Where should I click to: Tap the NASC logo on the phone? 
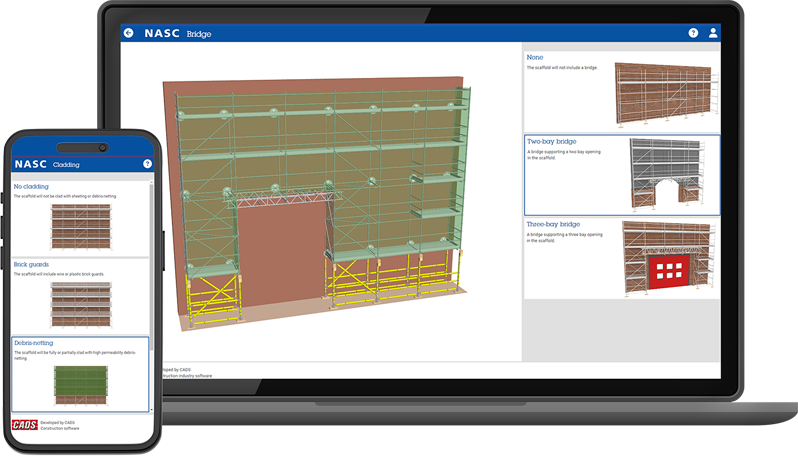click(30, 164)
